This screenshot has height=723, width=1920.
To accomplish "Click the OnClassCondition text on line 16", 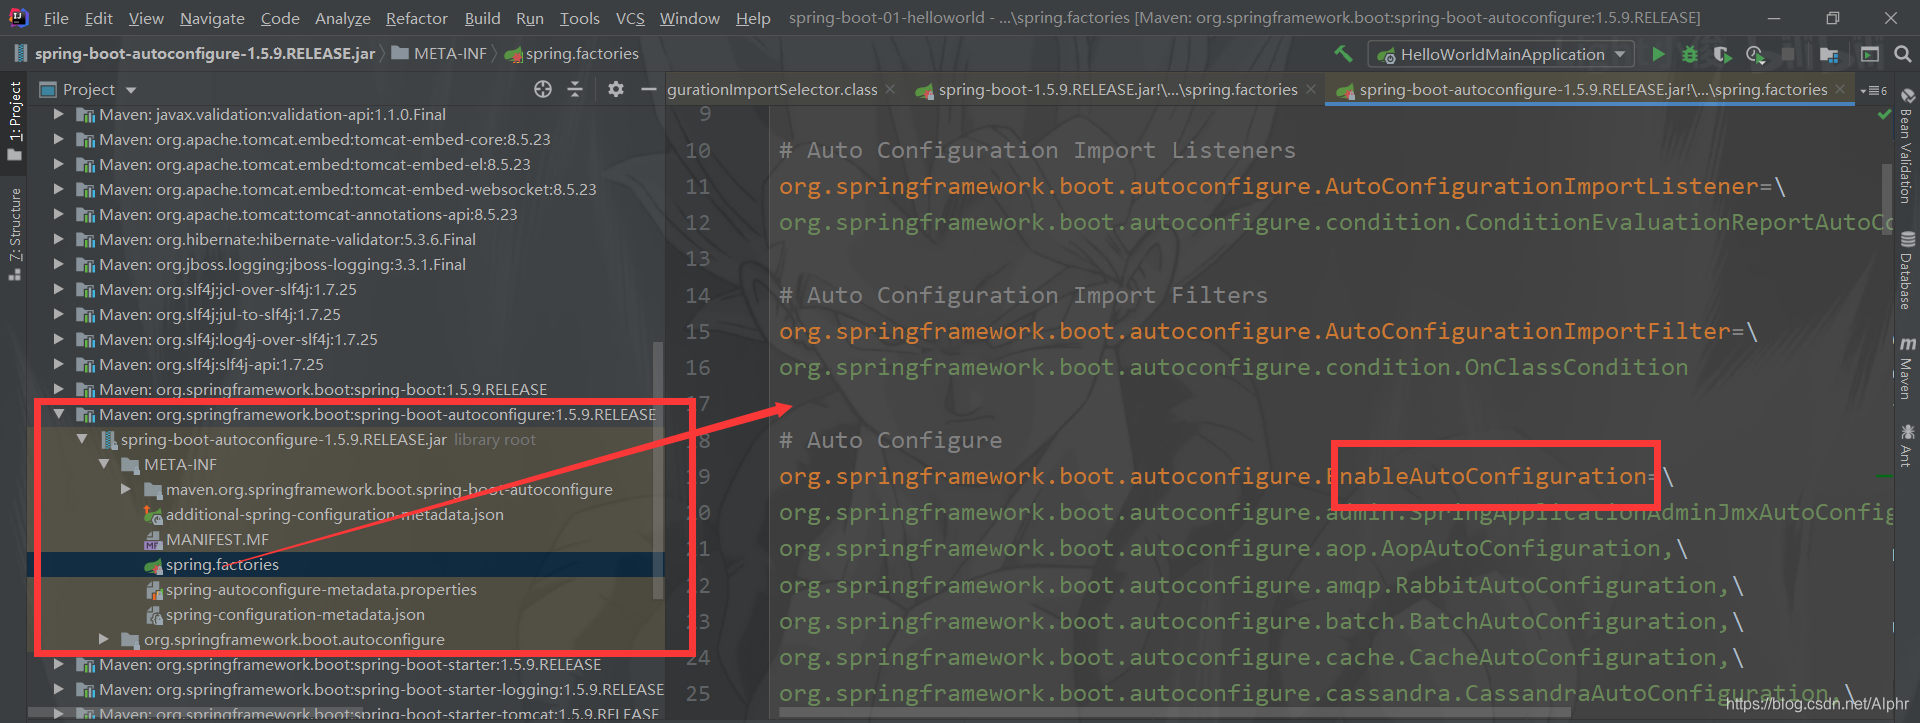I will point(1576,367).
